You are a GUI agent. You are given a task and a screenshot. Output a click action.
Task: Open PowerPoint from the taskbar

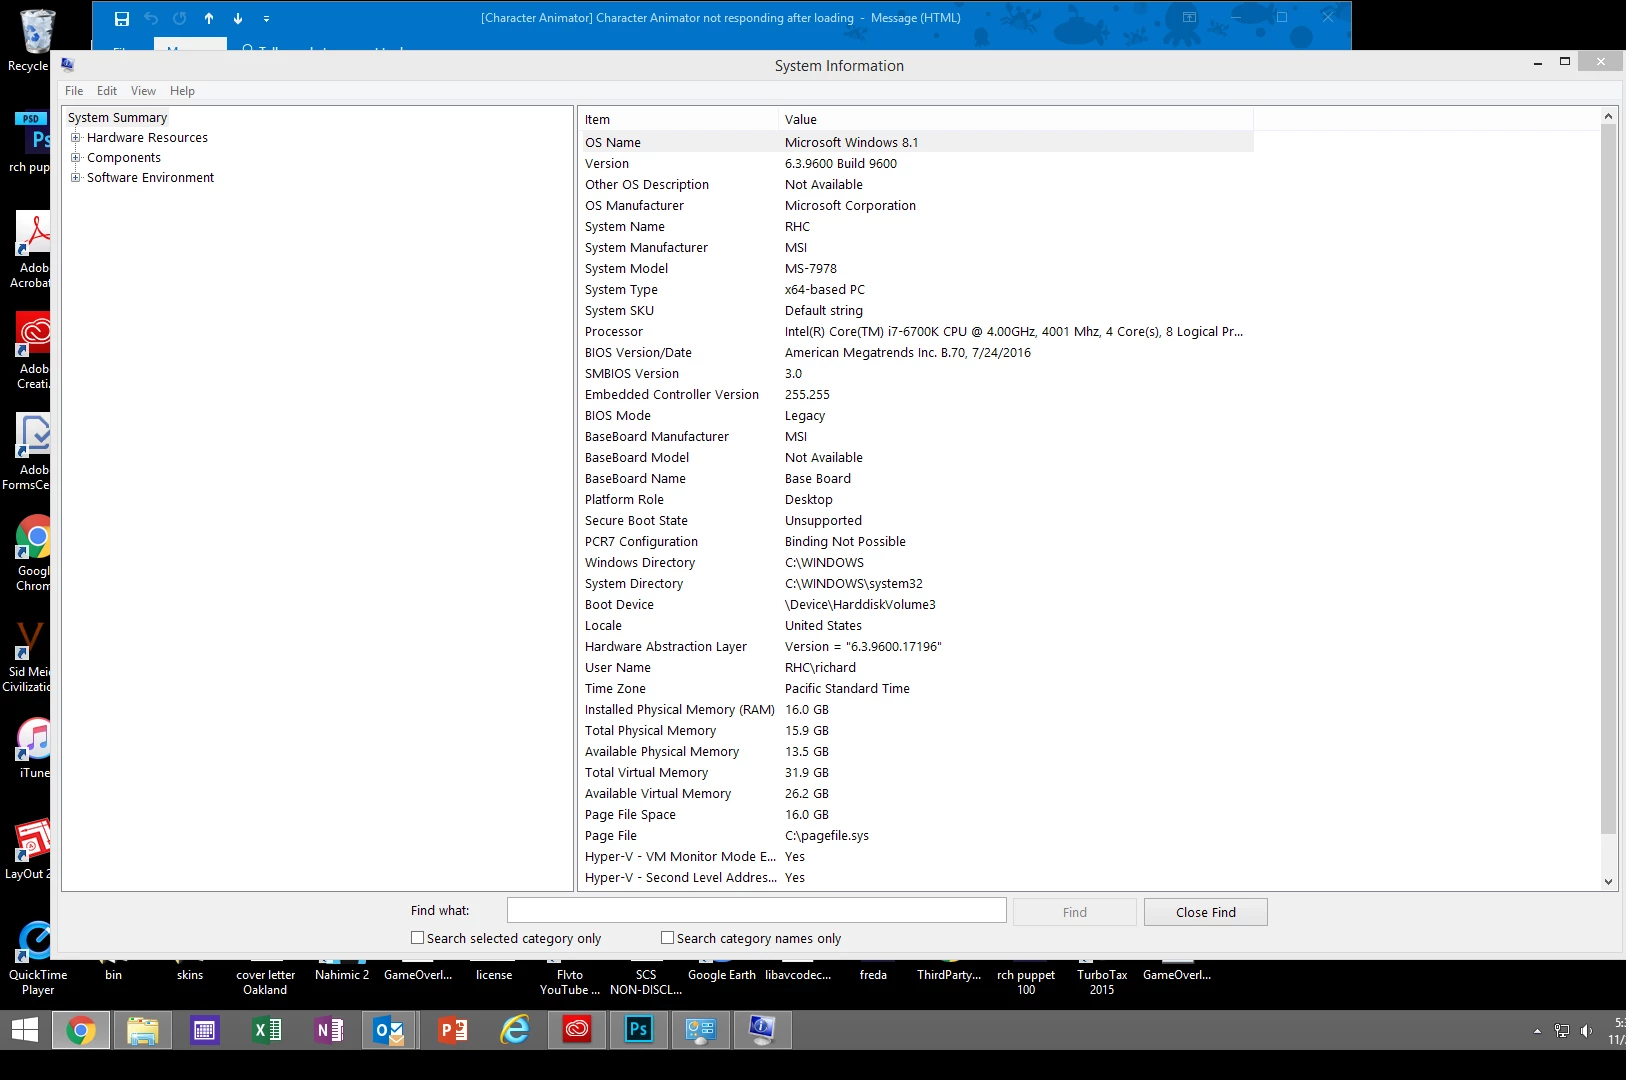[452, 1030]
